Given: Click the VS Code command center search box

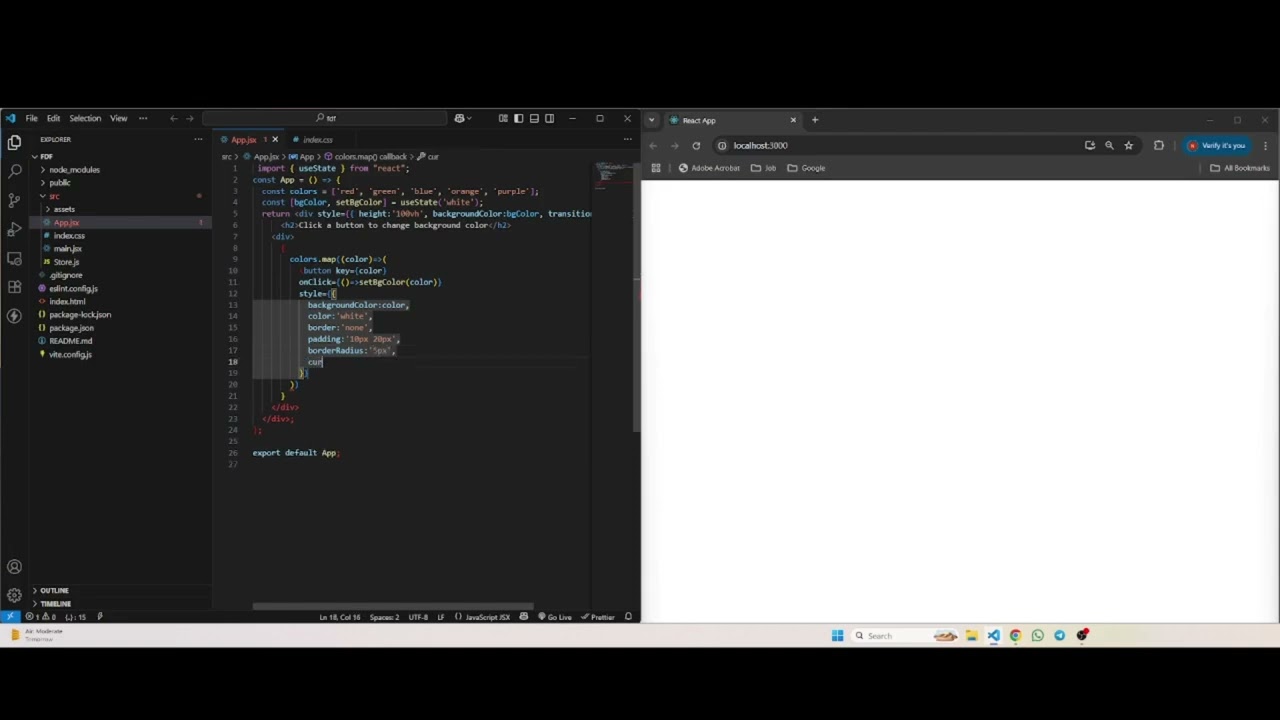Looking at the screenshot, I should (326, 118).
